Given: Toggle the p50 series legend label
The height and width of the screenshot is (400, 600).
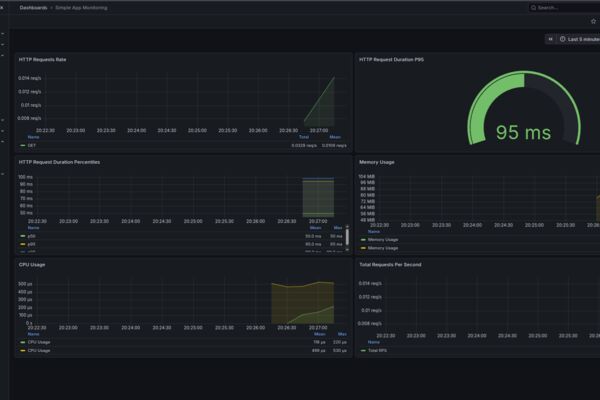Looking at the screenshot, I should [x=31, y=236].
